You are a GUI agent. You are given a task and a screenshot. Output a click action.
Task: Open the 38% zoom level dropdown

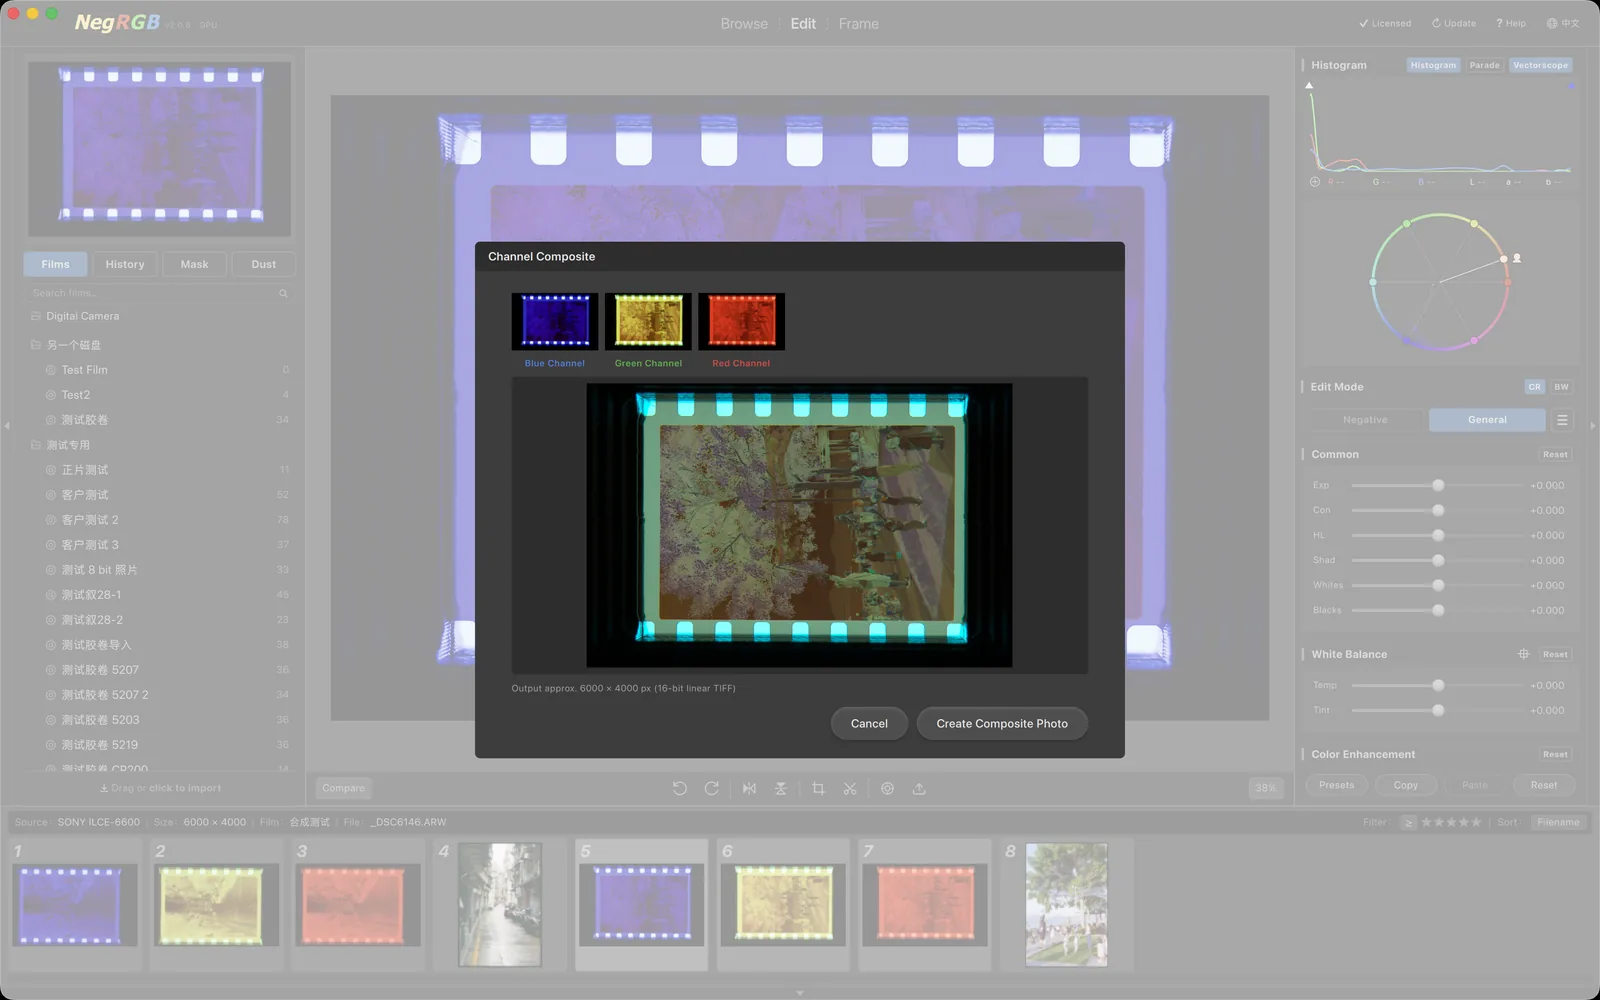(1265, 788)
